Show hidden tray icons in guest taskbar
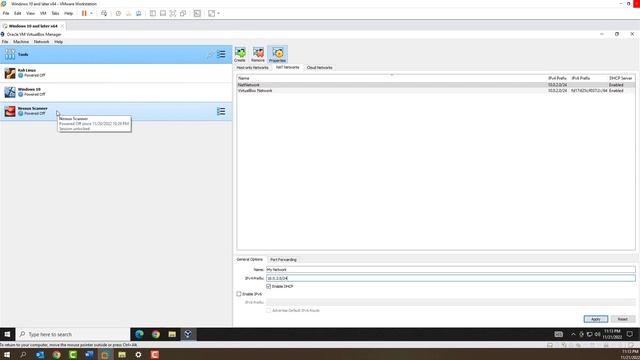 click(573, 334)
